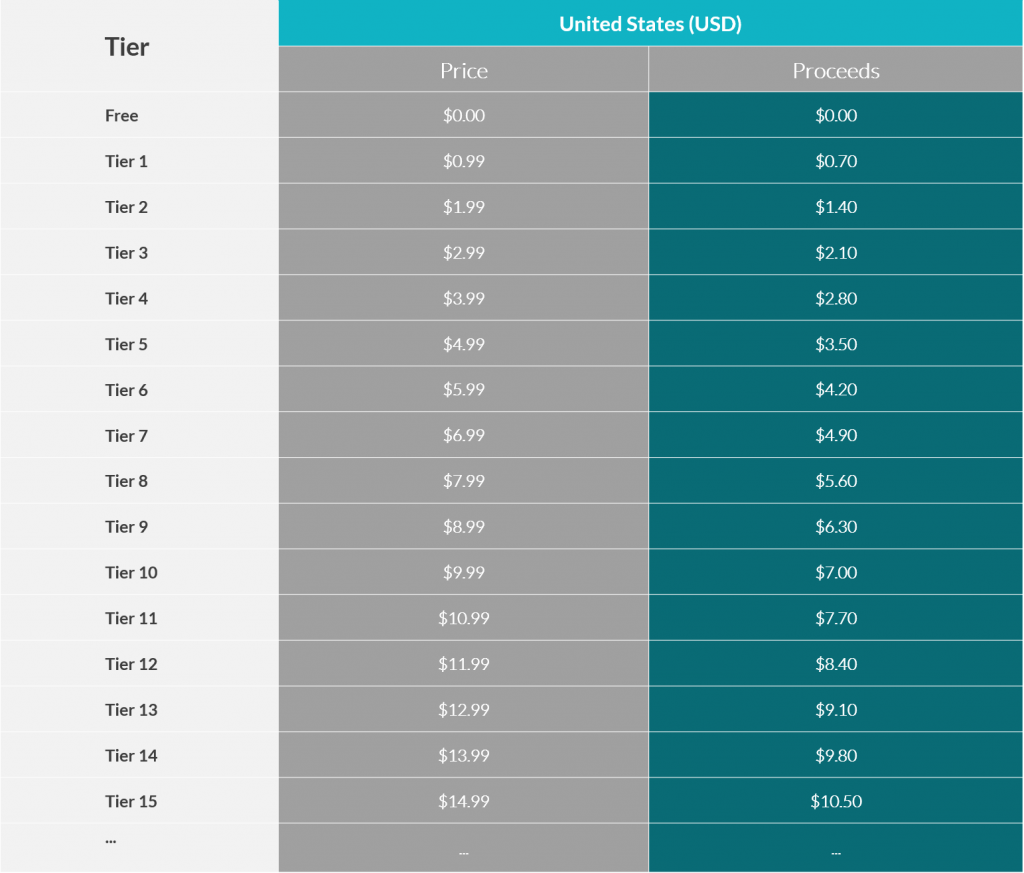Click the $10.50 proceeds for Tier 15
This screenshot has width=1024, height=873.
836,801
